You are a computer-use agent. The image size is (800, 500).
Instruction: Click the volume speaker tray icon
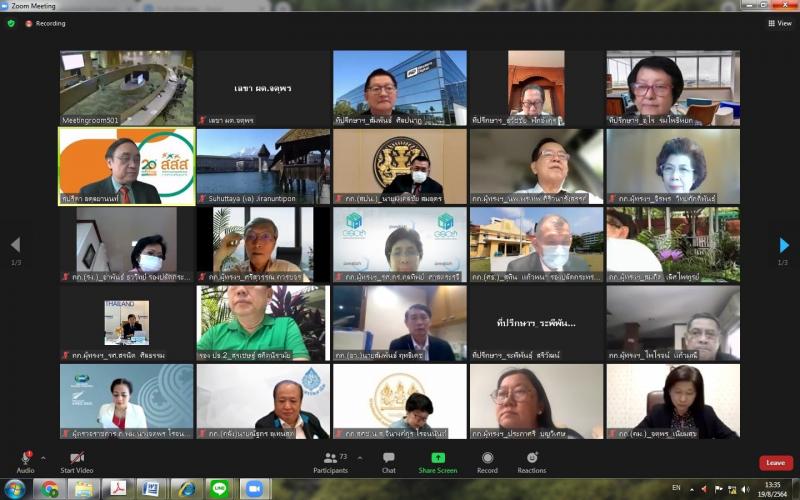(745, 489)
